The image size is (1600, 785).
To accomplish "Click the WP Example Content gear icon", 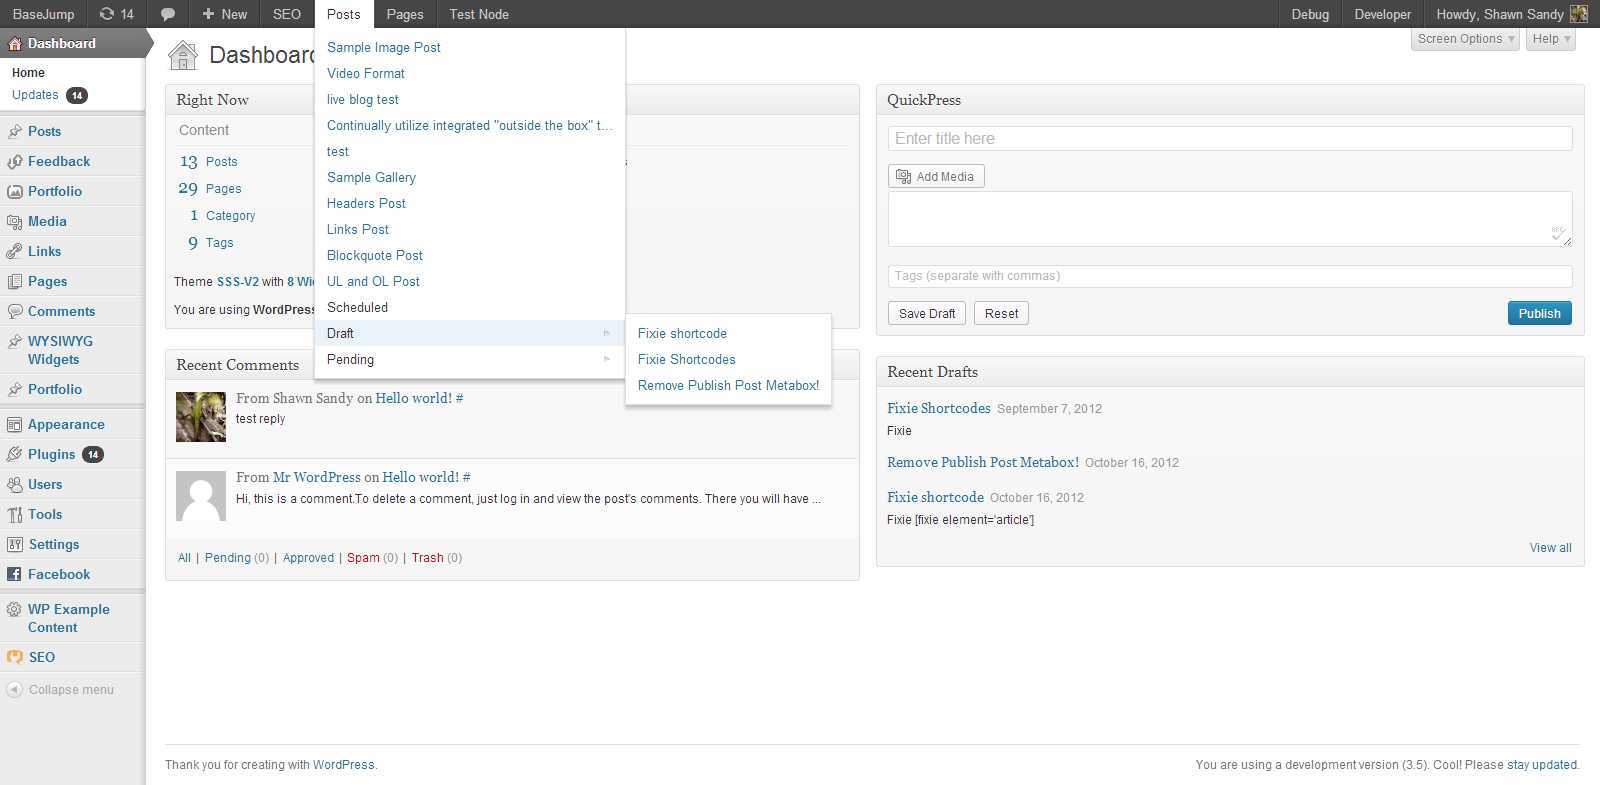I will coord(14,609).
